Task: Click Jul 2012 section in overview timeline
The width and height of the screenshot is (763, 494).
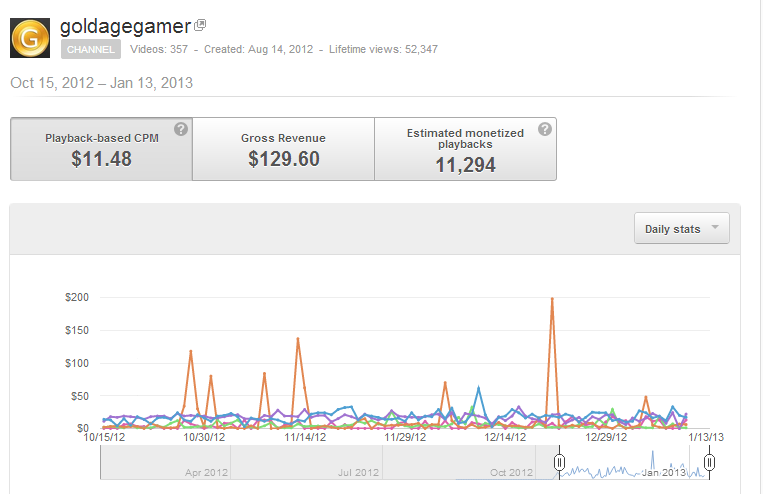Action: pos(307,462)
